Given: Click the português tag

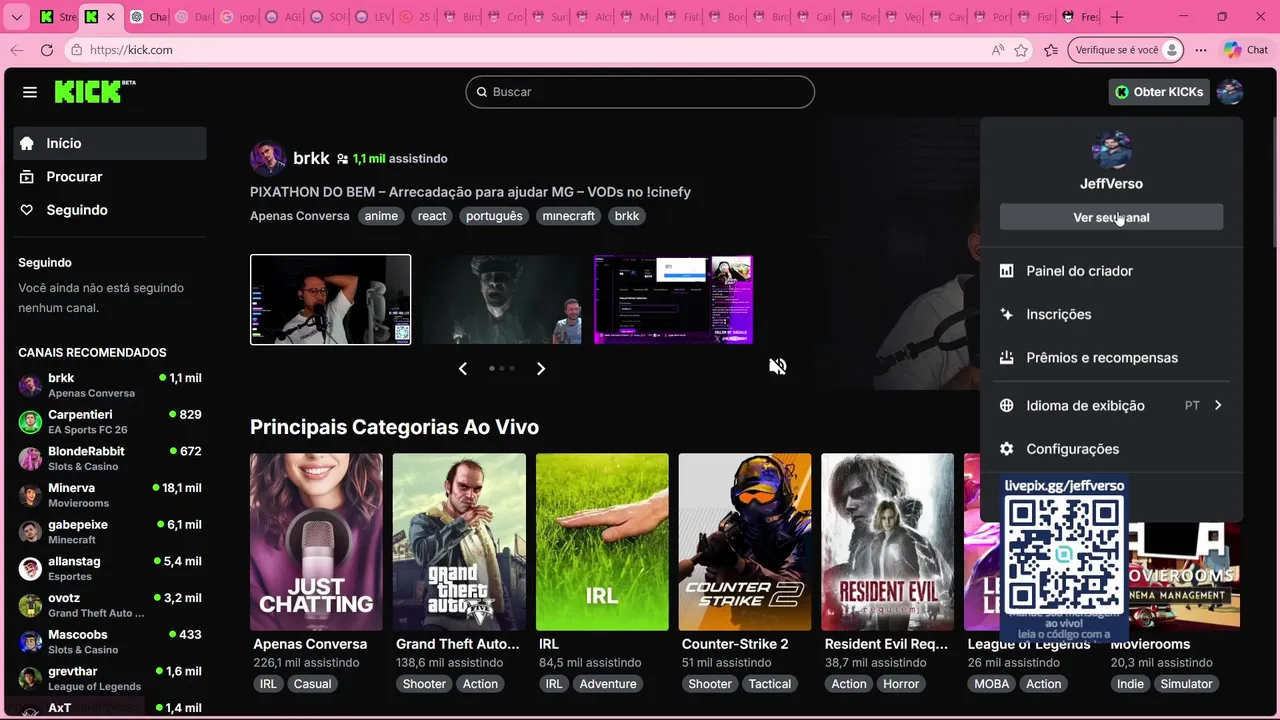Looking at the screenshot, I should tap(494, 216).
